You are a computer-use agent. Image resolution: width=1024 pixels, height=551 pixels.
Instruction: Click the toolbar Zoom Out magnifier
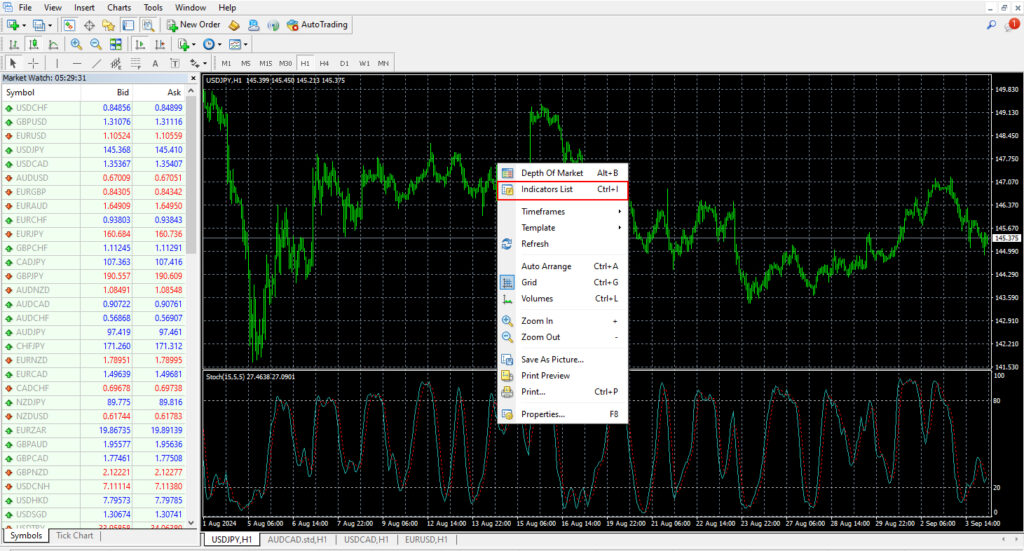click(x=96, y=44)
